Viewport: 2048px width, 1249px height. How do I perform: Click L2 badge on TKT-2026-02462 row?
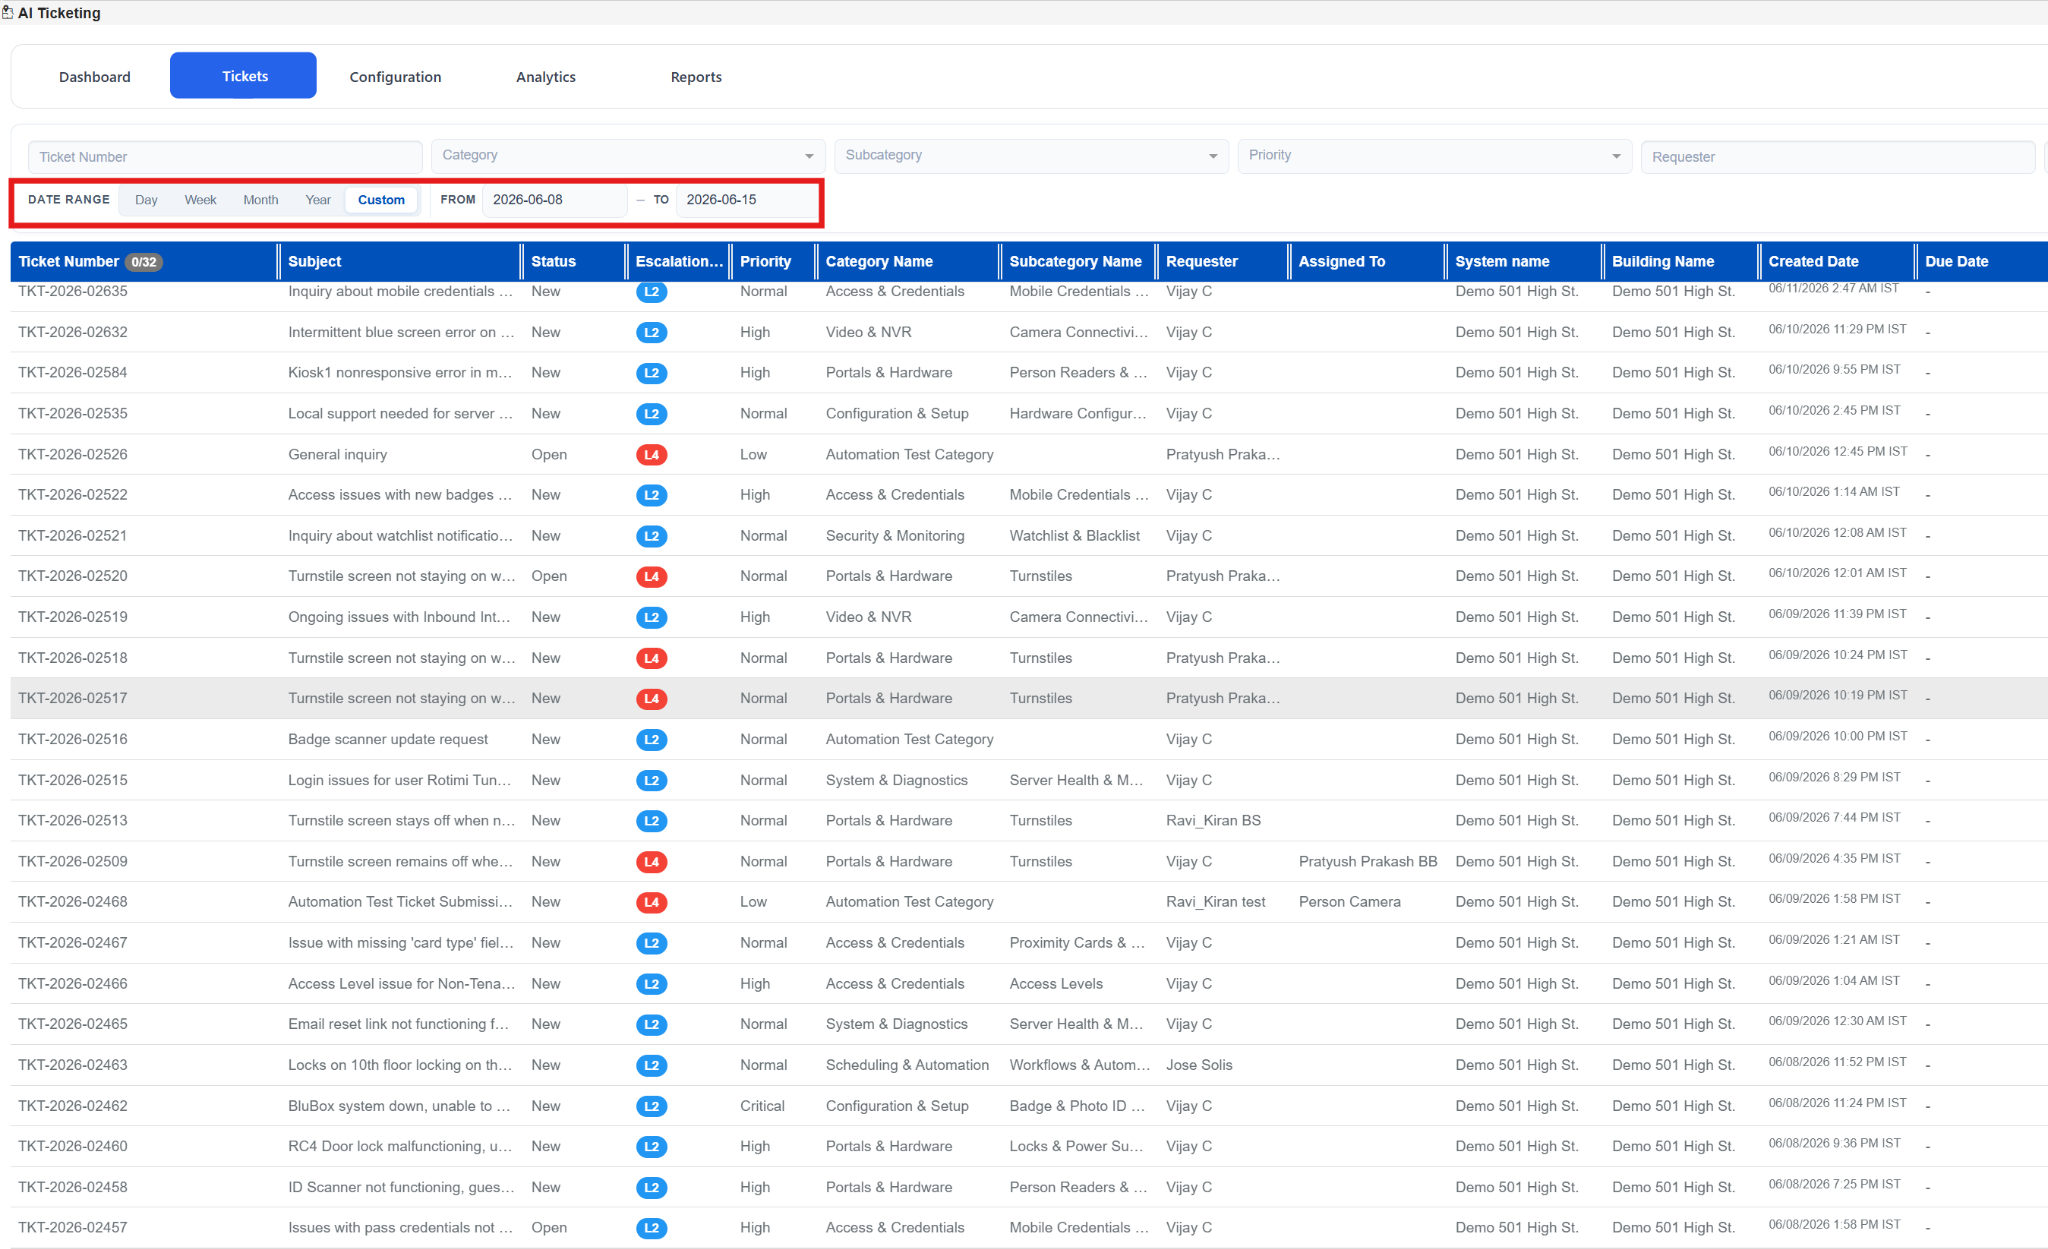point(651,1106)
